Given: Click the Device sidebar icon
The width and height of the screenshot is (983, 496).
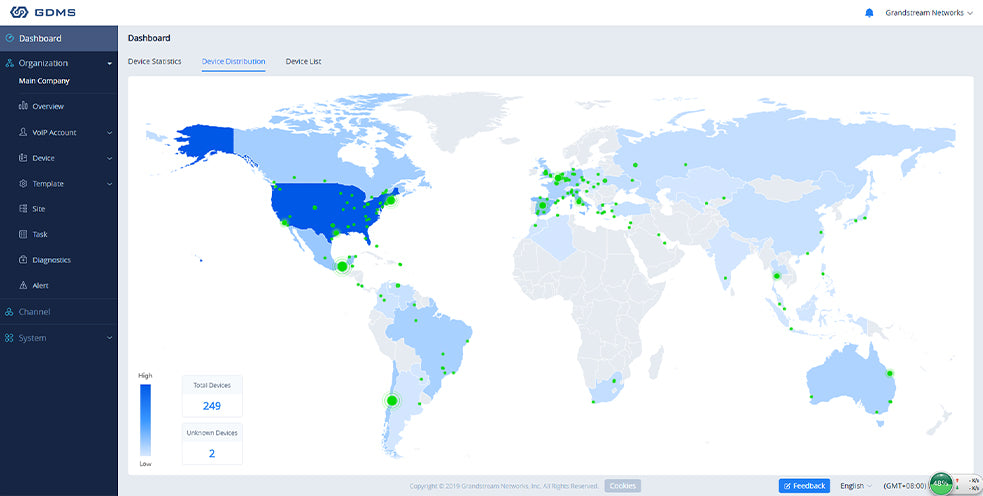Looking at the screenshot, I should point(23,158).
